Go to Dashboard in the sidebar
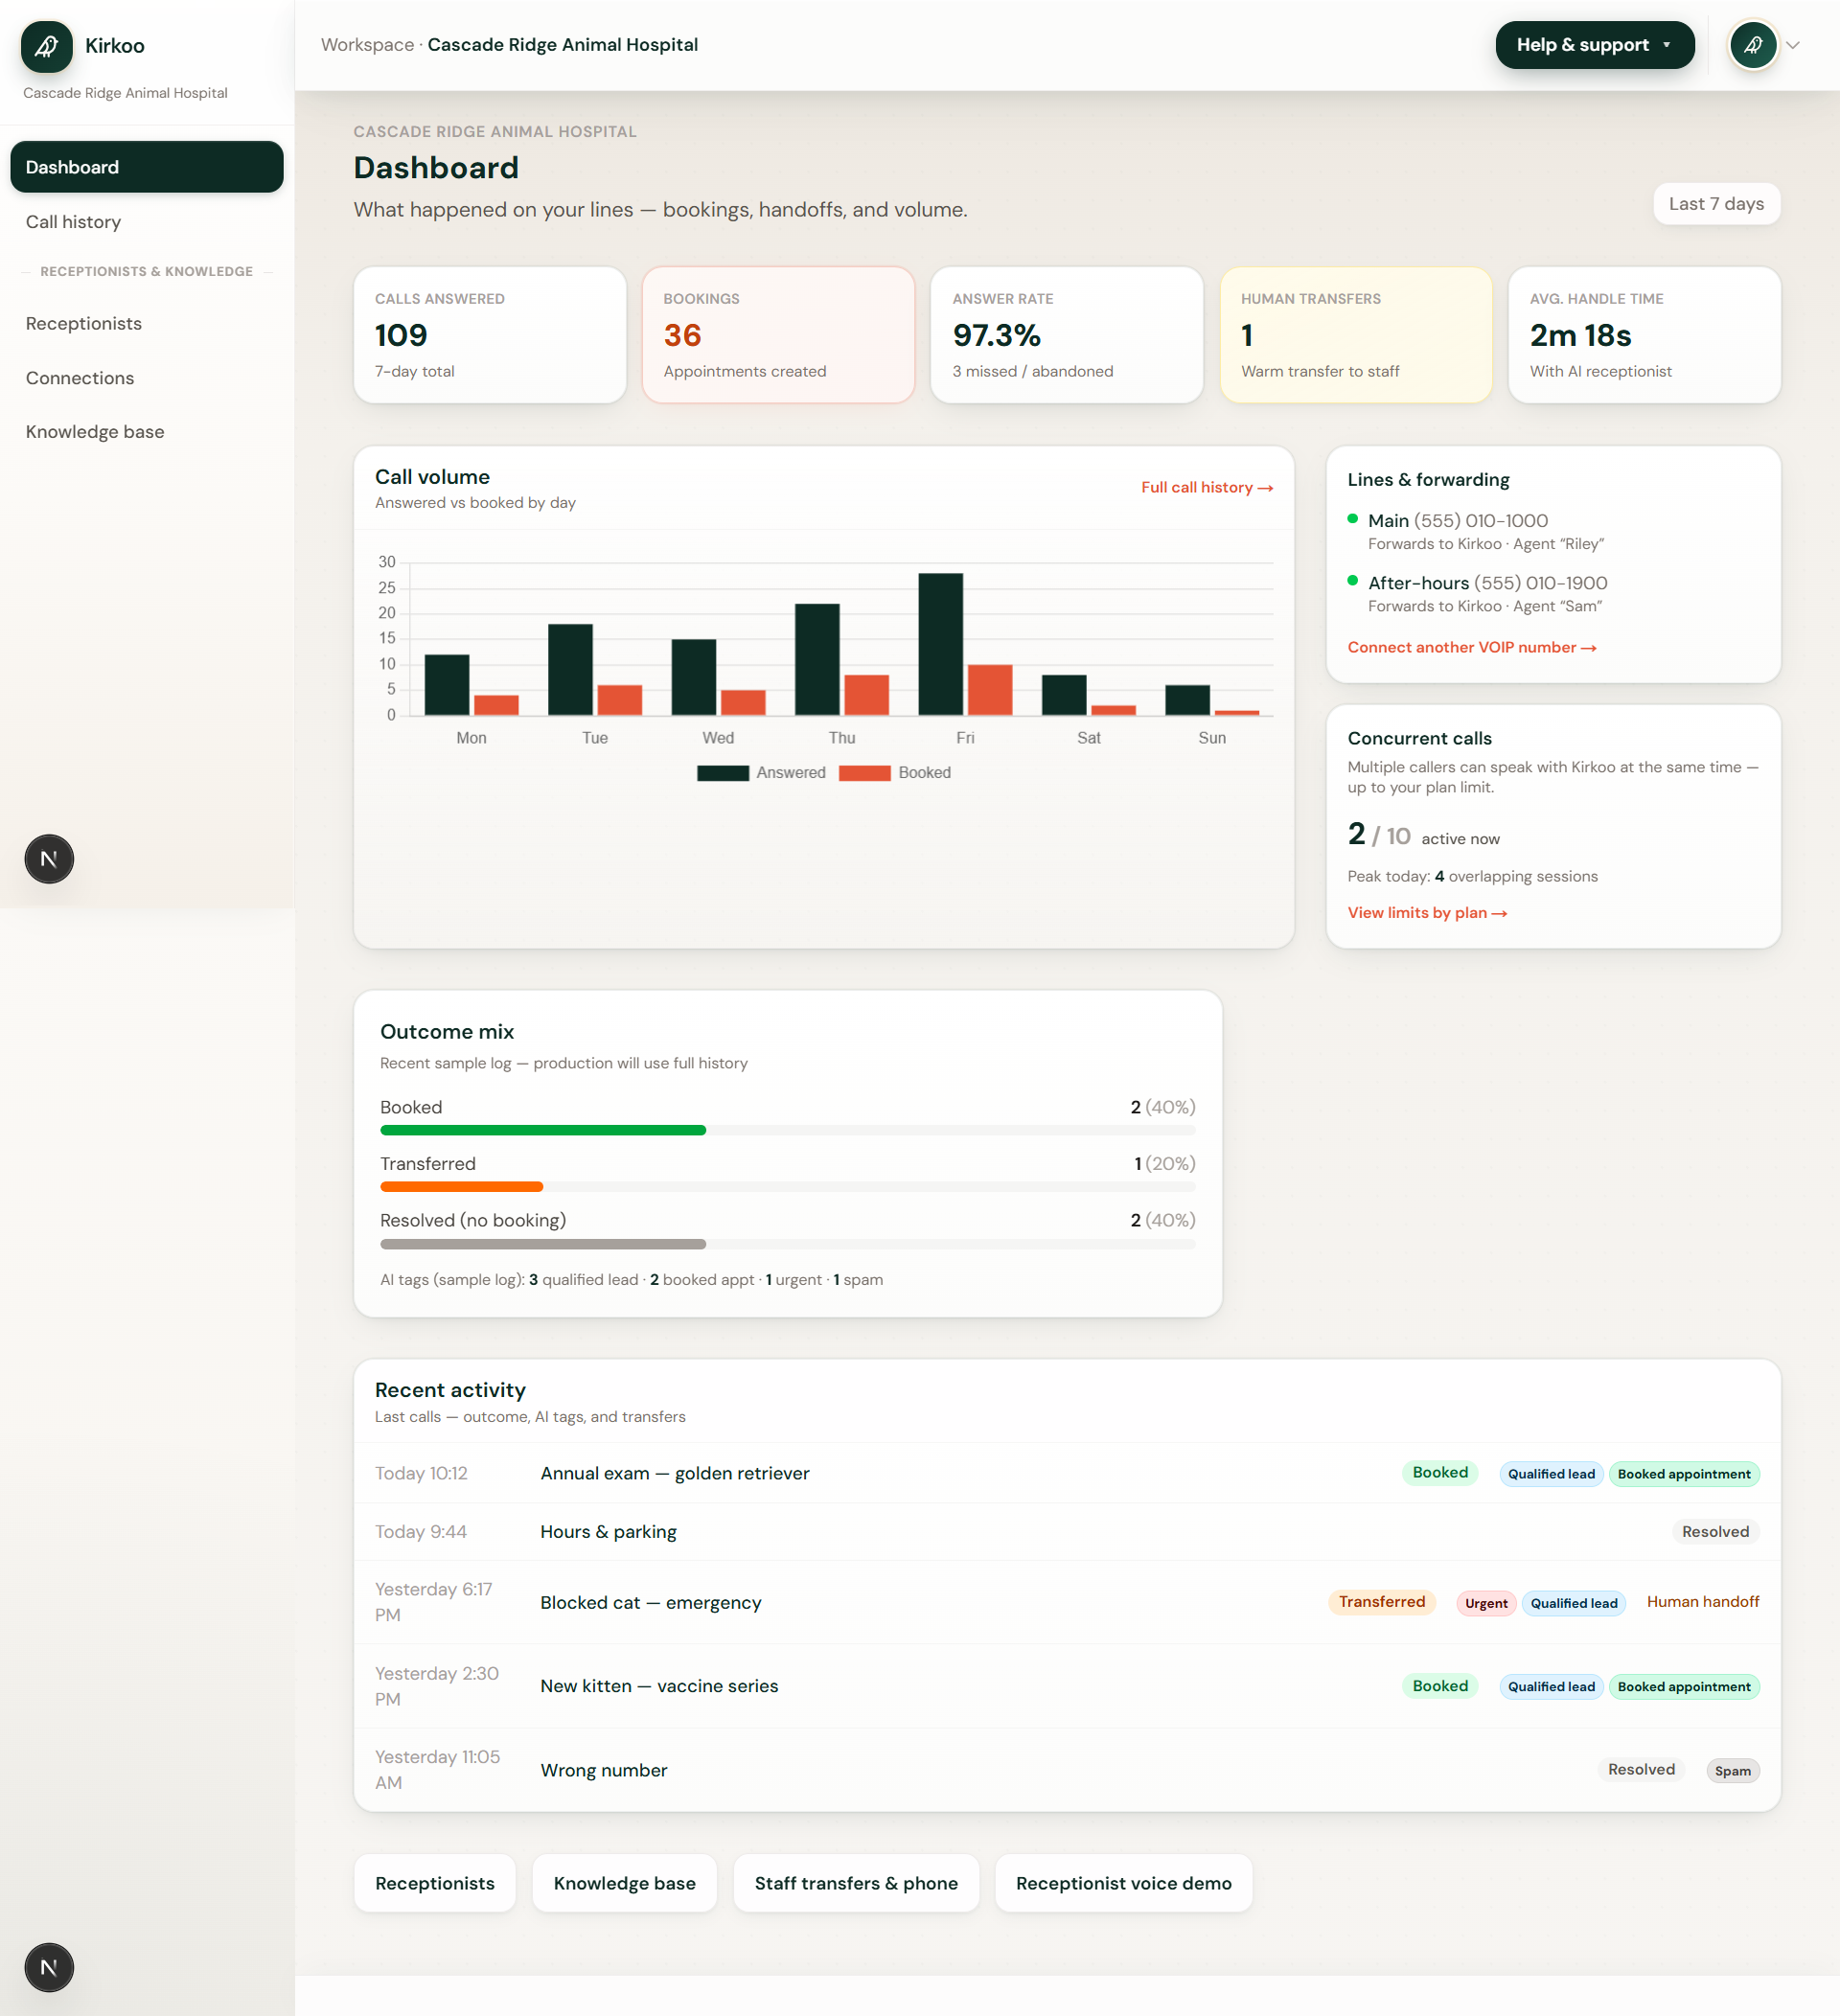This screenshot has height=2016, width=1840. 147,167
